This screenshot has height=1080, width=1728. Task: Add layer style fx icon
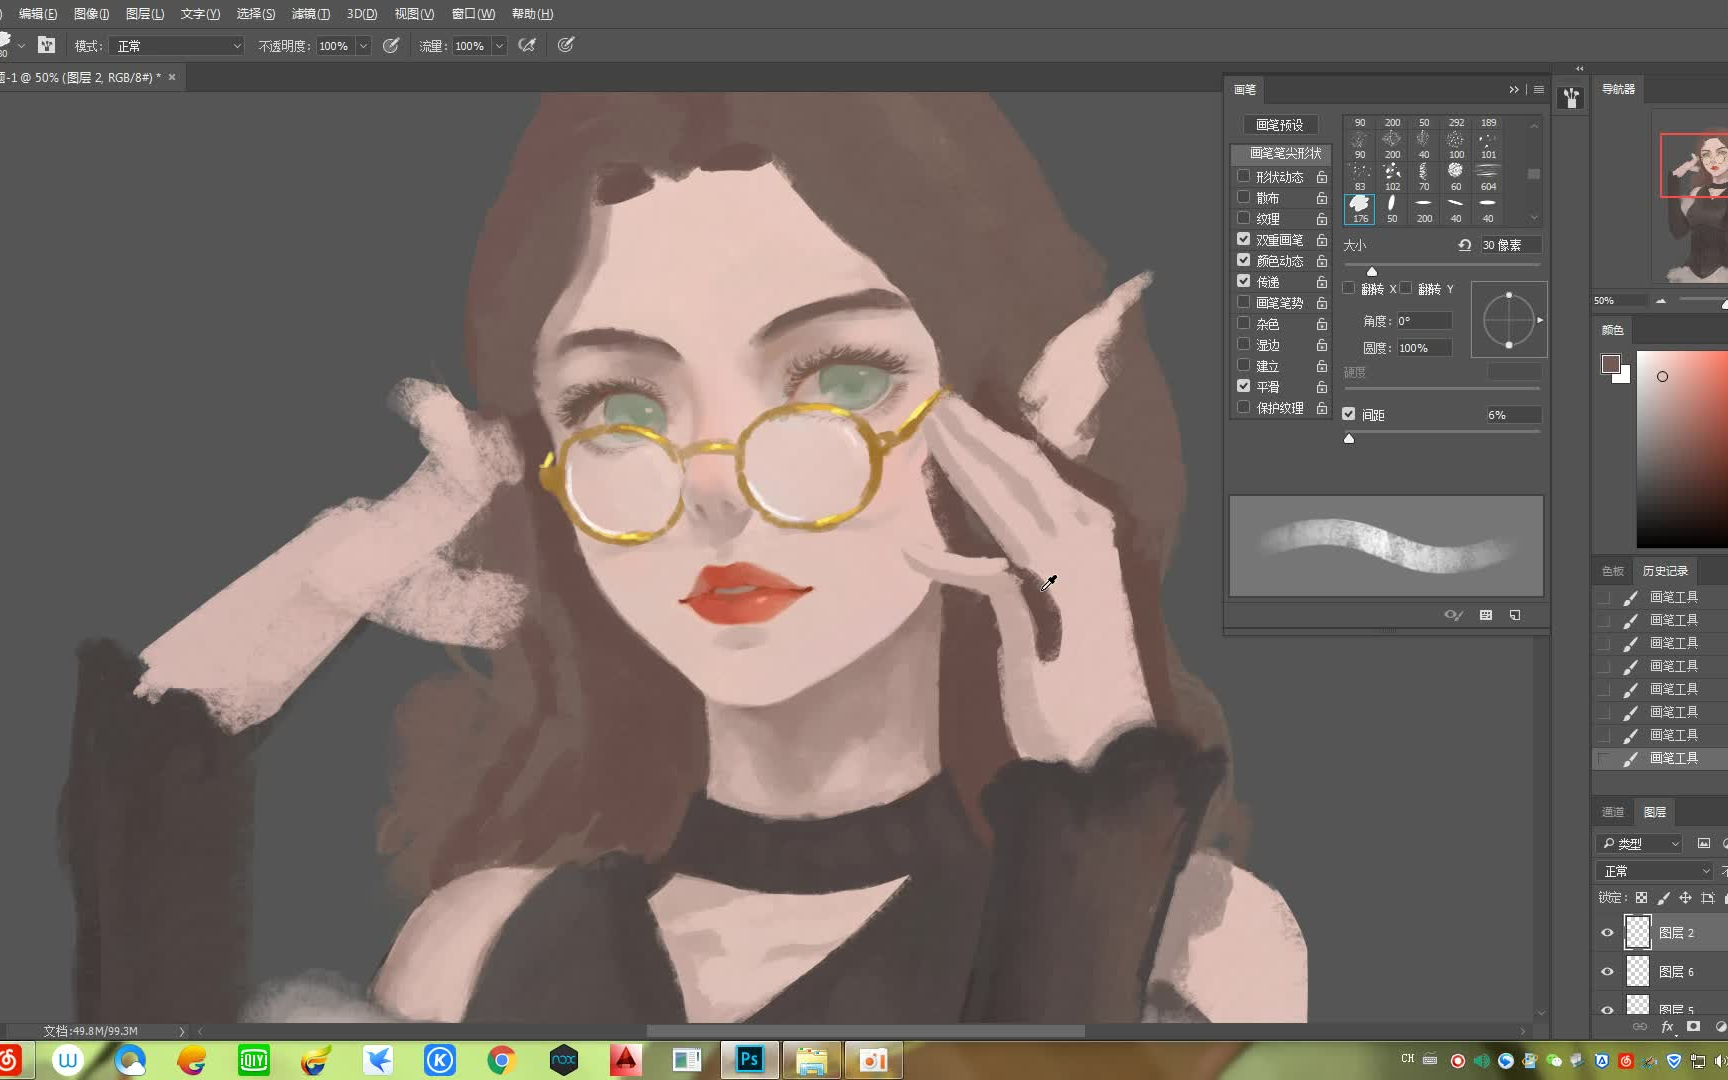pos(1667,1027)
